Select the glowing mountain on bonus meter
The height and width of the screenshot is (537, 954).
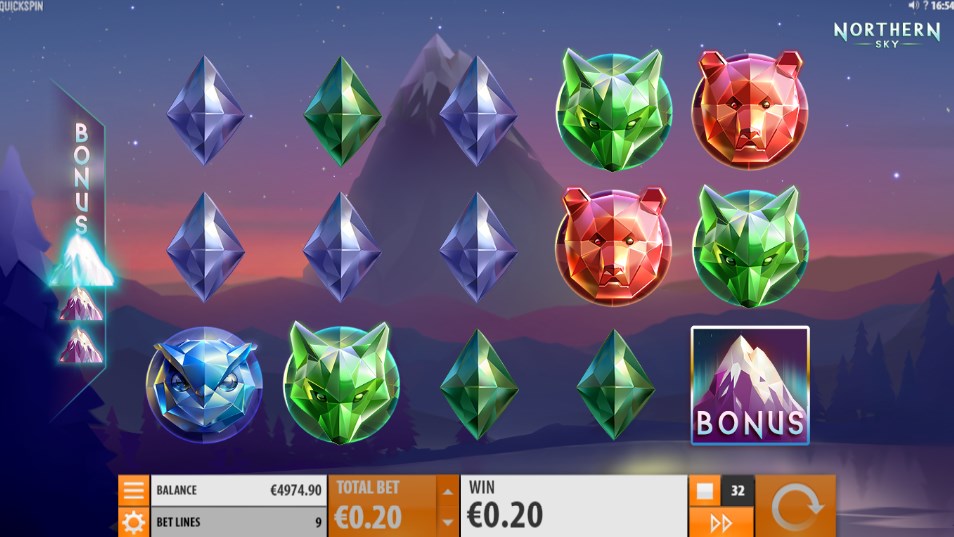82,260
